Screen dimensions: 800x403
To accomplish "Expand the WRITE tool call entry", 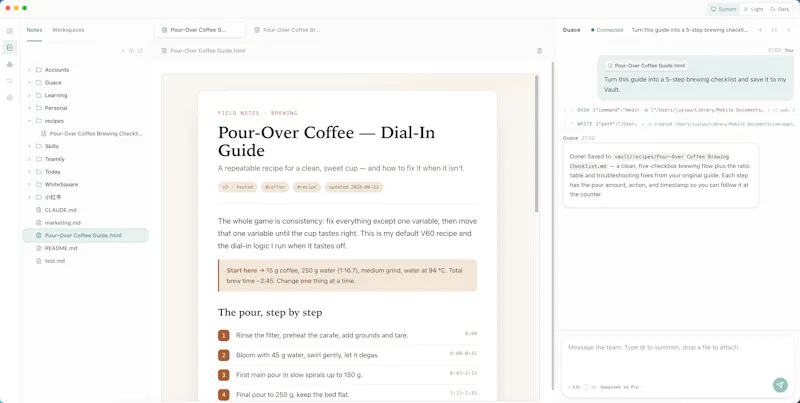I will [679, 124].
